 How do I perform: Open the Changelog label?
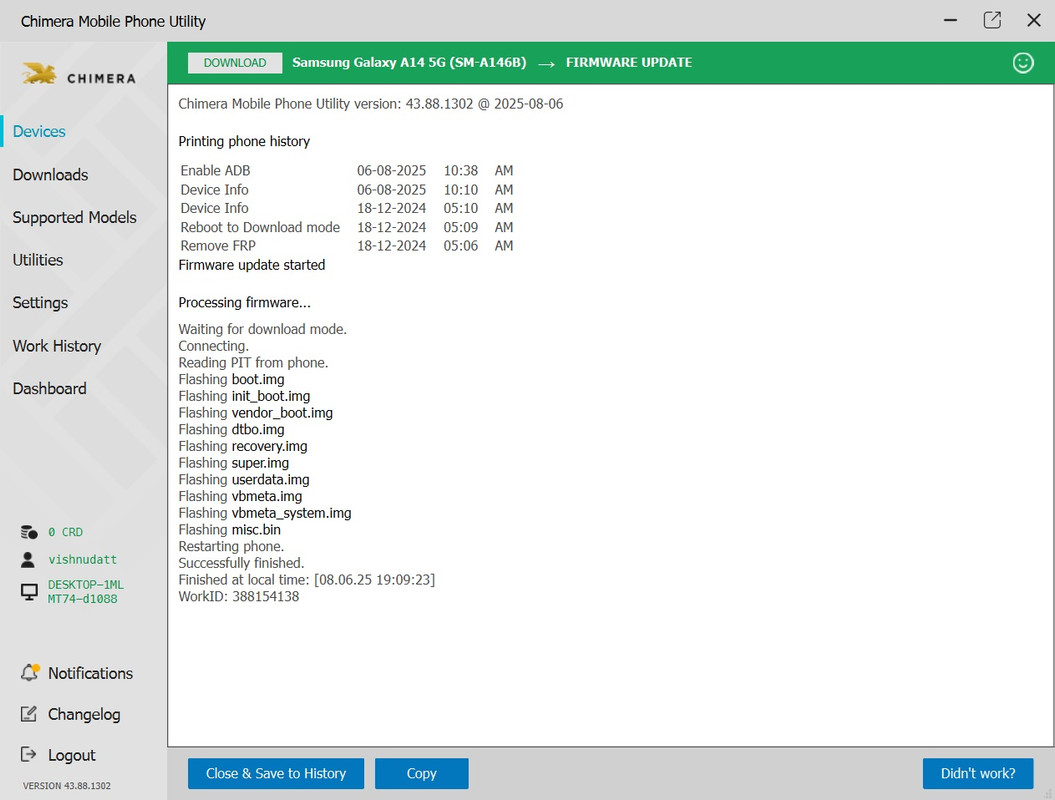84,714
